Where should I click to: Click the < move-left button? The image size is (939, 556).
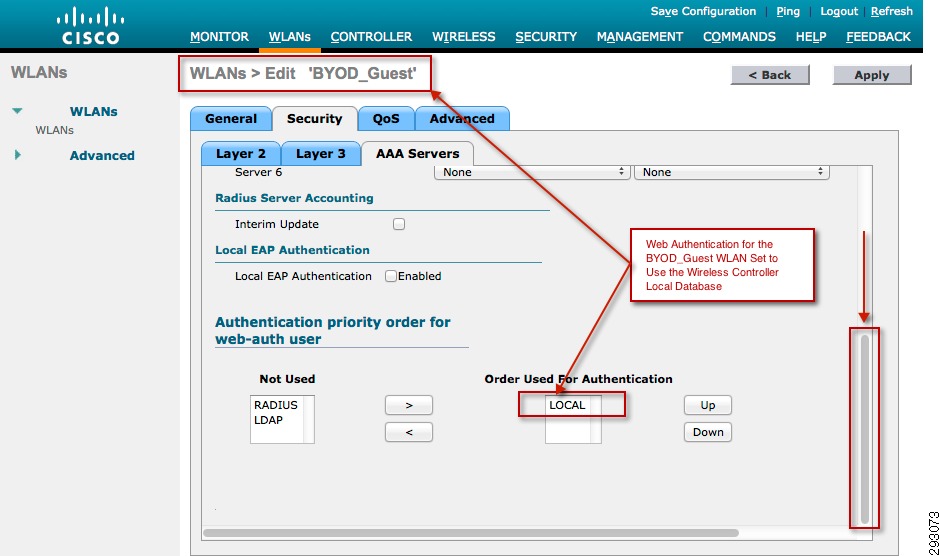click(408, 432)
